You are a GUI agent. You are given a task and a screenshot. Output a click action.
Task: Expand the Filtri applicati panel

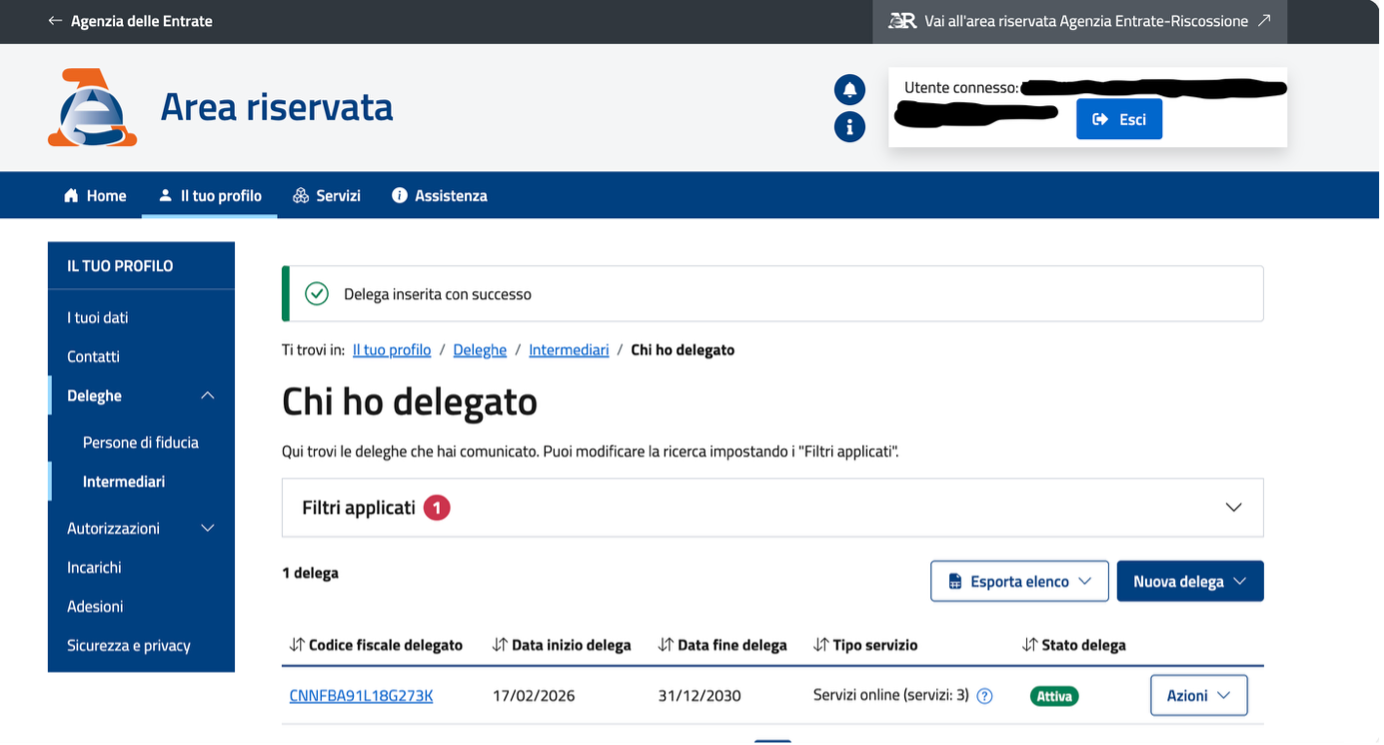point(1233,507)
